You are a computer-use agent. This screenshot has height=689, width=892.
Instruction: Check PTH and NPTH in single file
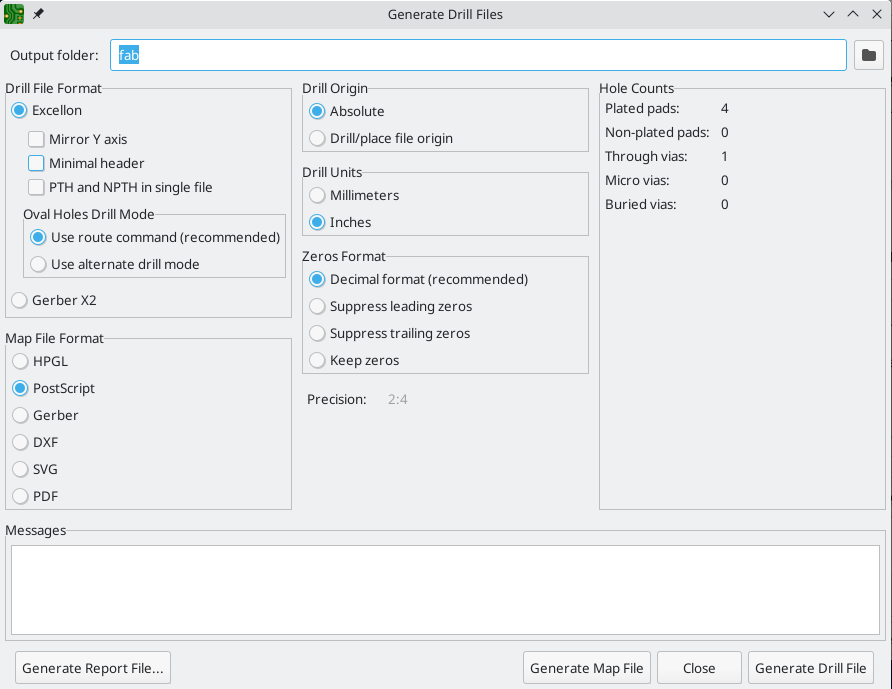point(37,187)
